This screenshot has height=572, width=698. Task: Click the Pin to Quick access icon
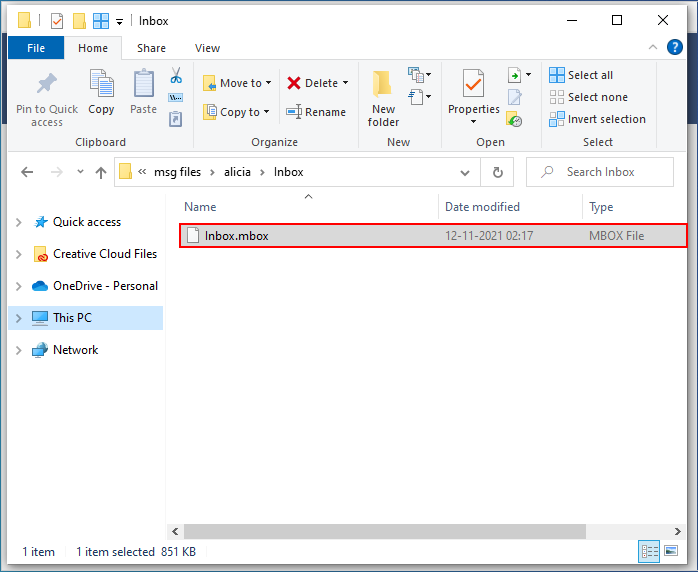click(46, 86)
